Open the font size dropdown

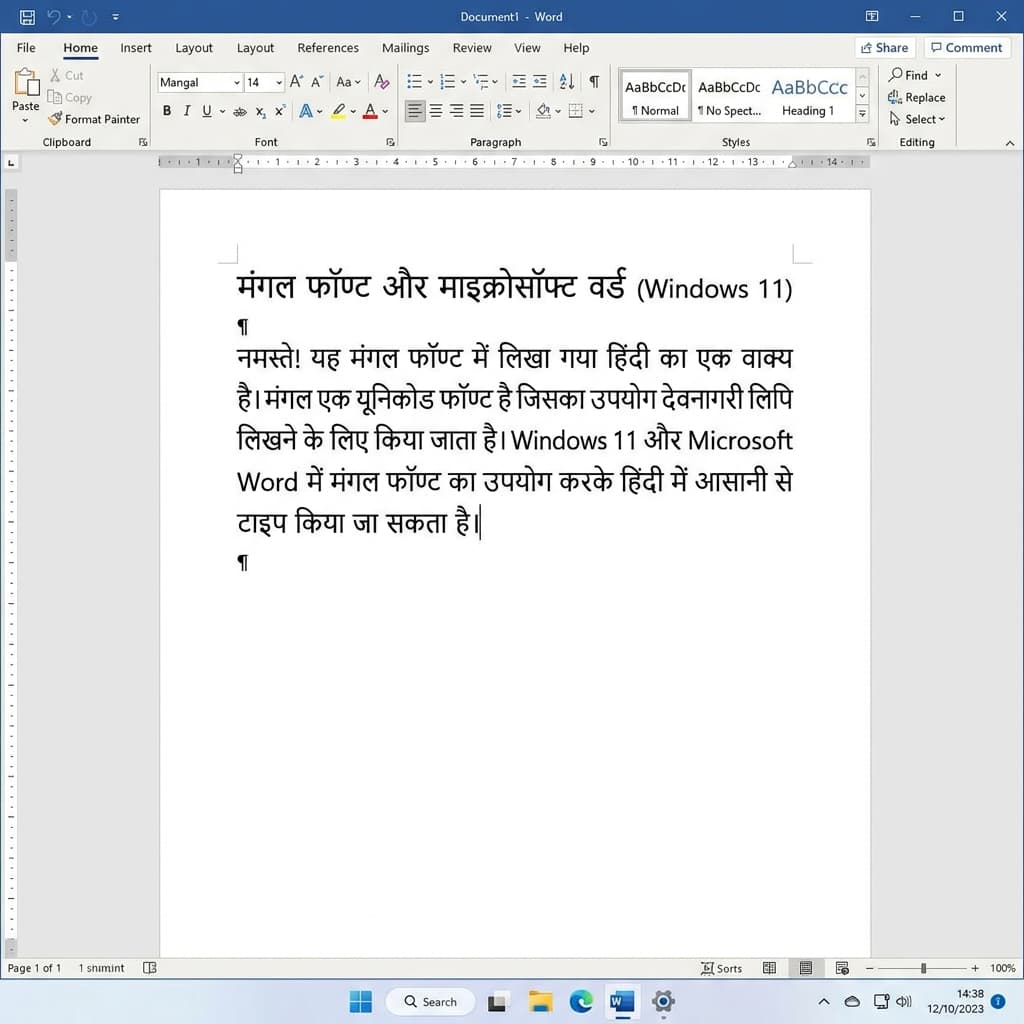[x=279, y=82]
